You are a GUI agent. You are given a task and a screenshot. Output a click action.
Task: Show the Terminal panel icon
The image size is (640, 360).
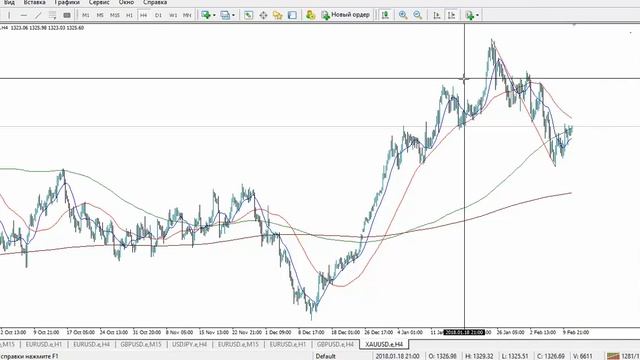tap(292, 15)
